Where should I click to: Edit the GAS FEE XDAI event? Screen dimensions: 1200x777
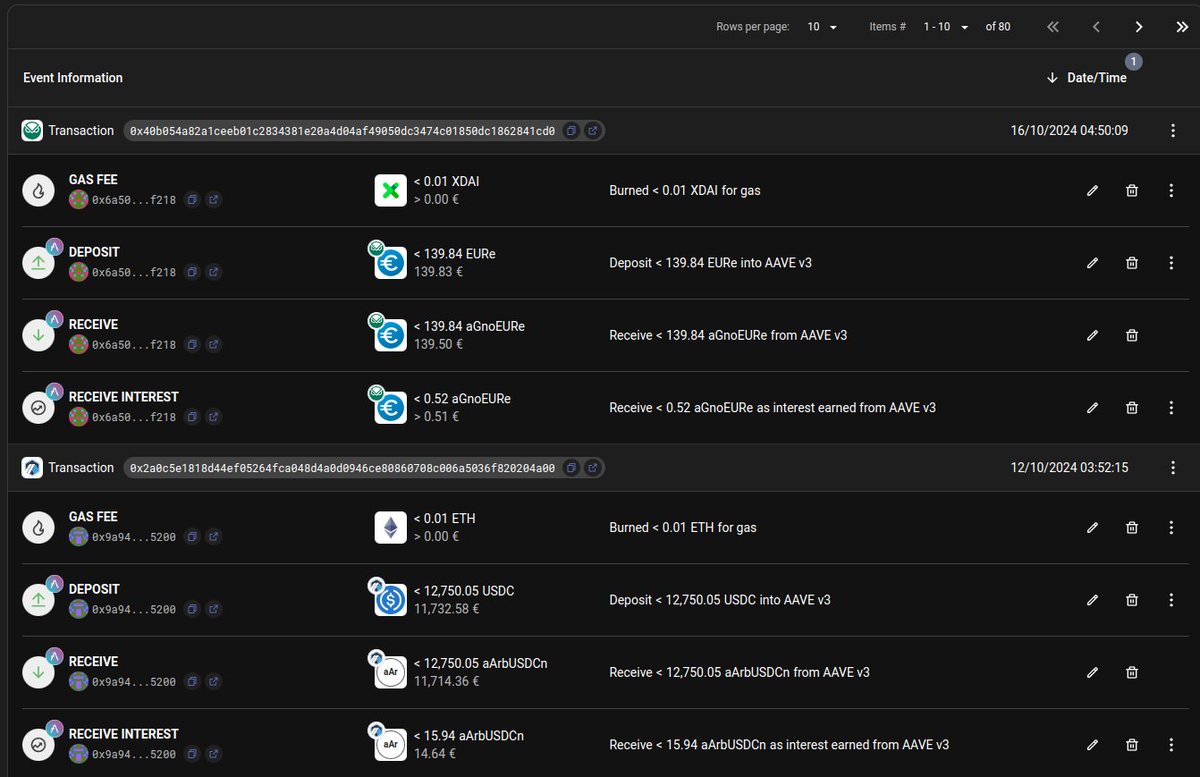coord(1092,190)
